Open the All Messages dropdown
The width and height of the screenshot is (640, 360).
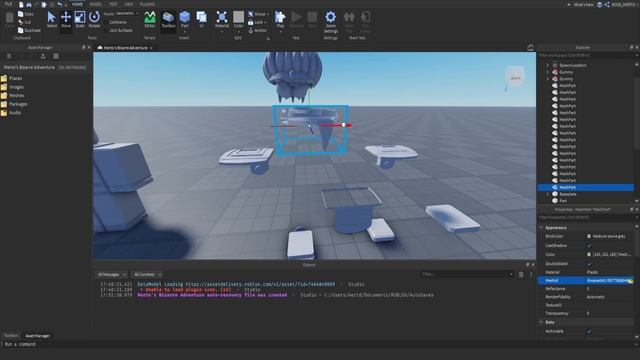[111, 274]
